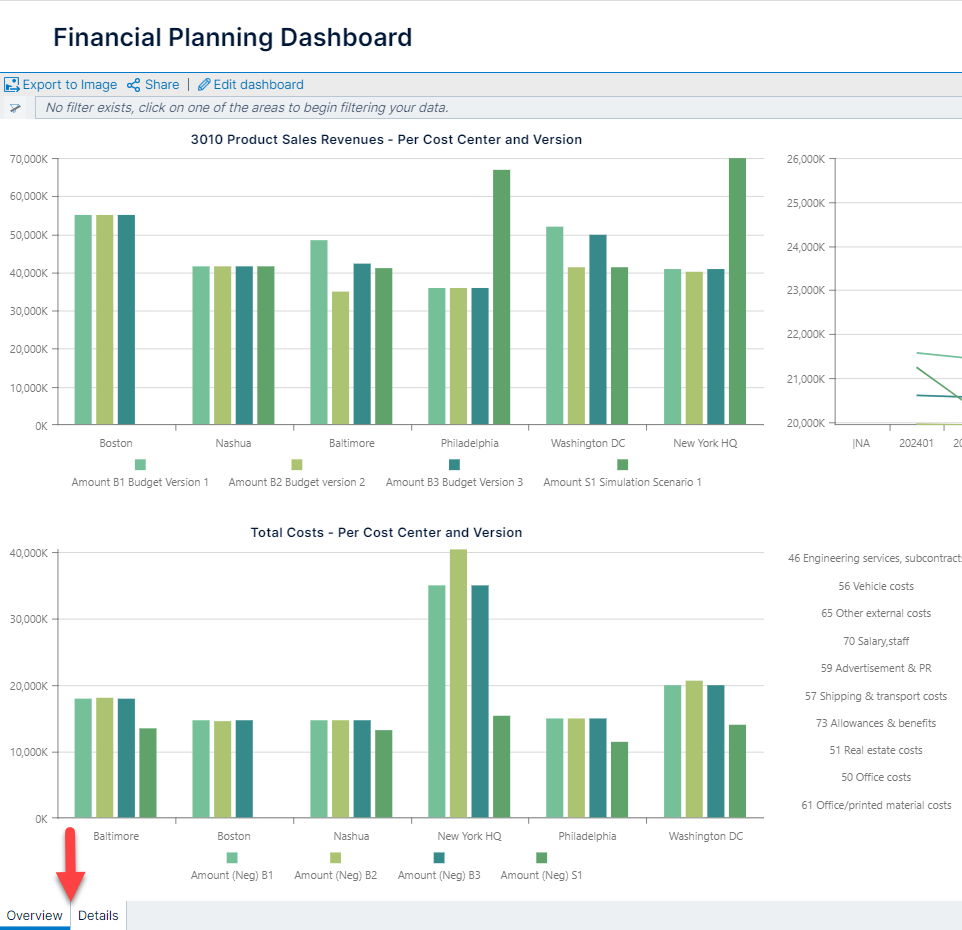The width and height of the screenshot is (962, 930).
Task: Switch to the Details tab
Action: (98, 915)
